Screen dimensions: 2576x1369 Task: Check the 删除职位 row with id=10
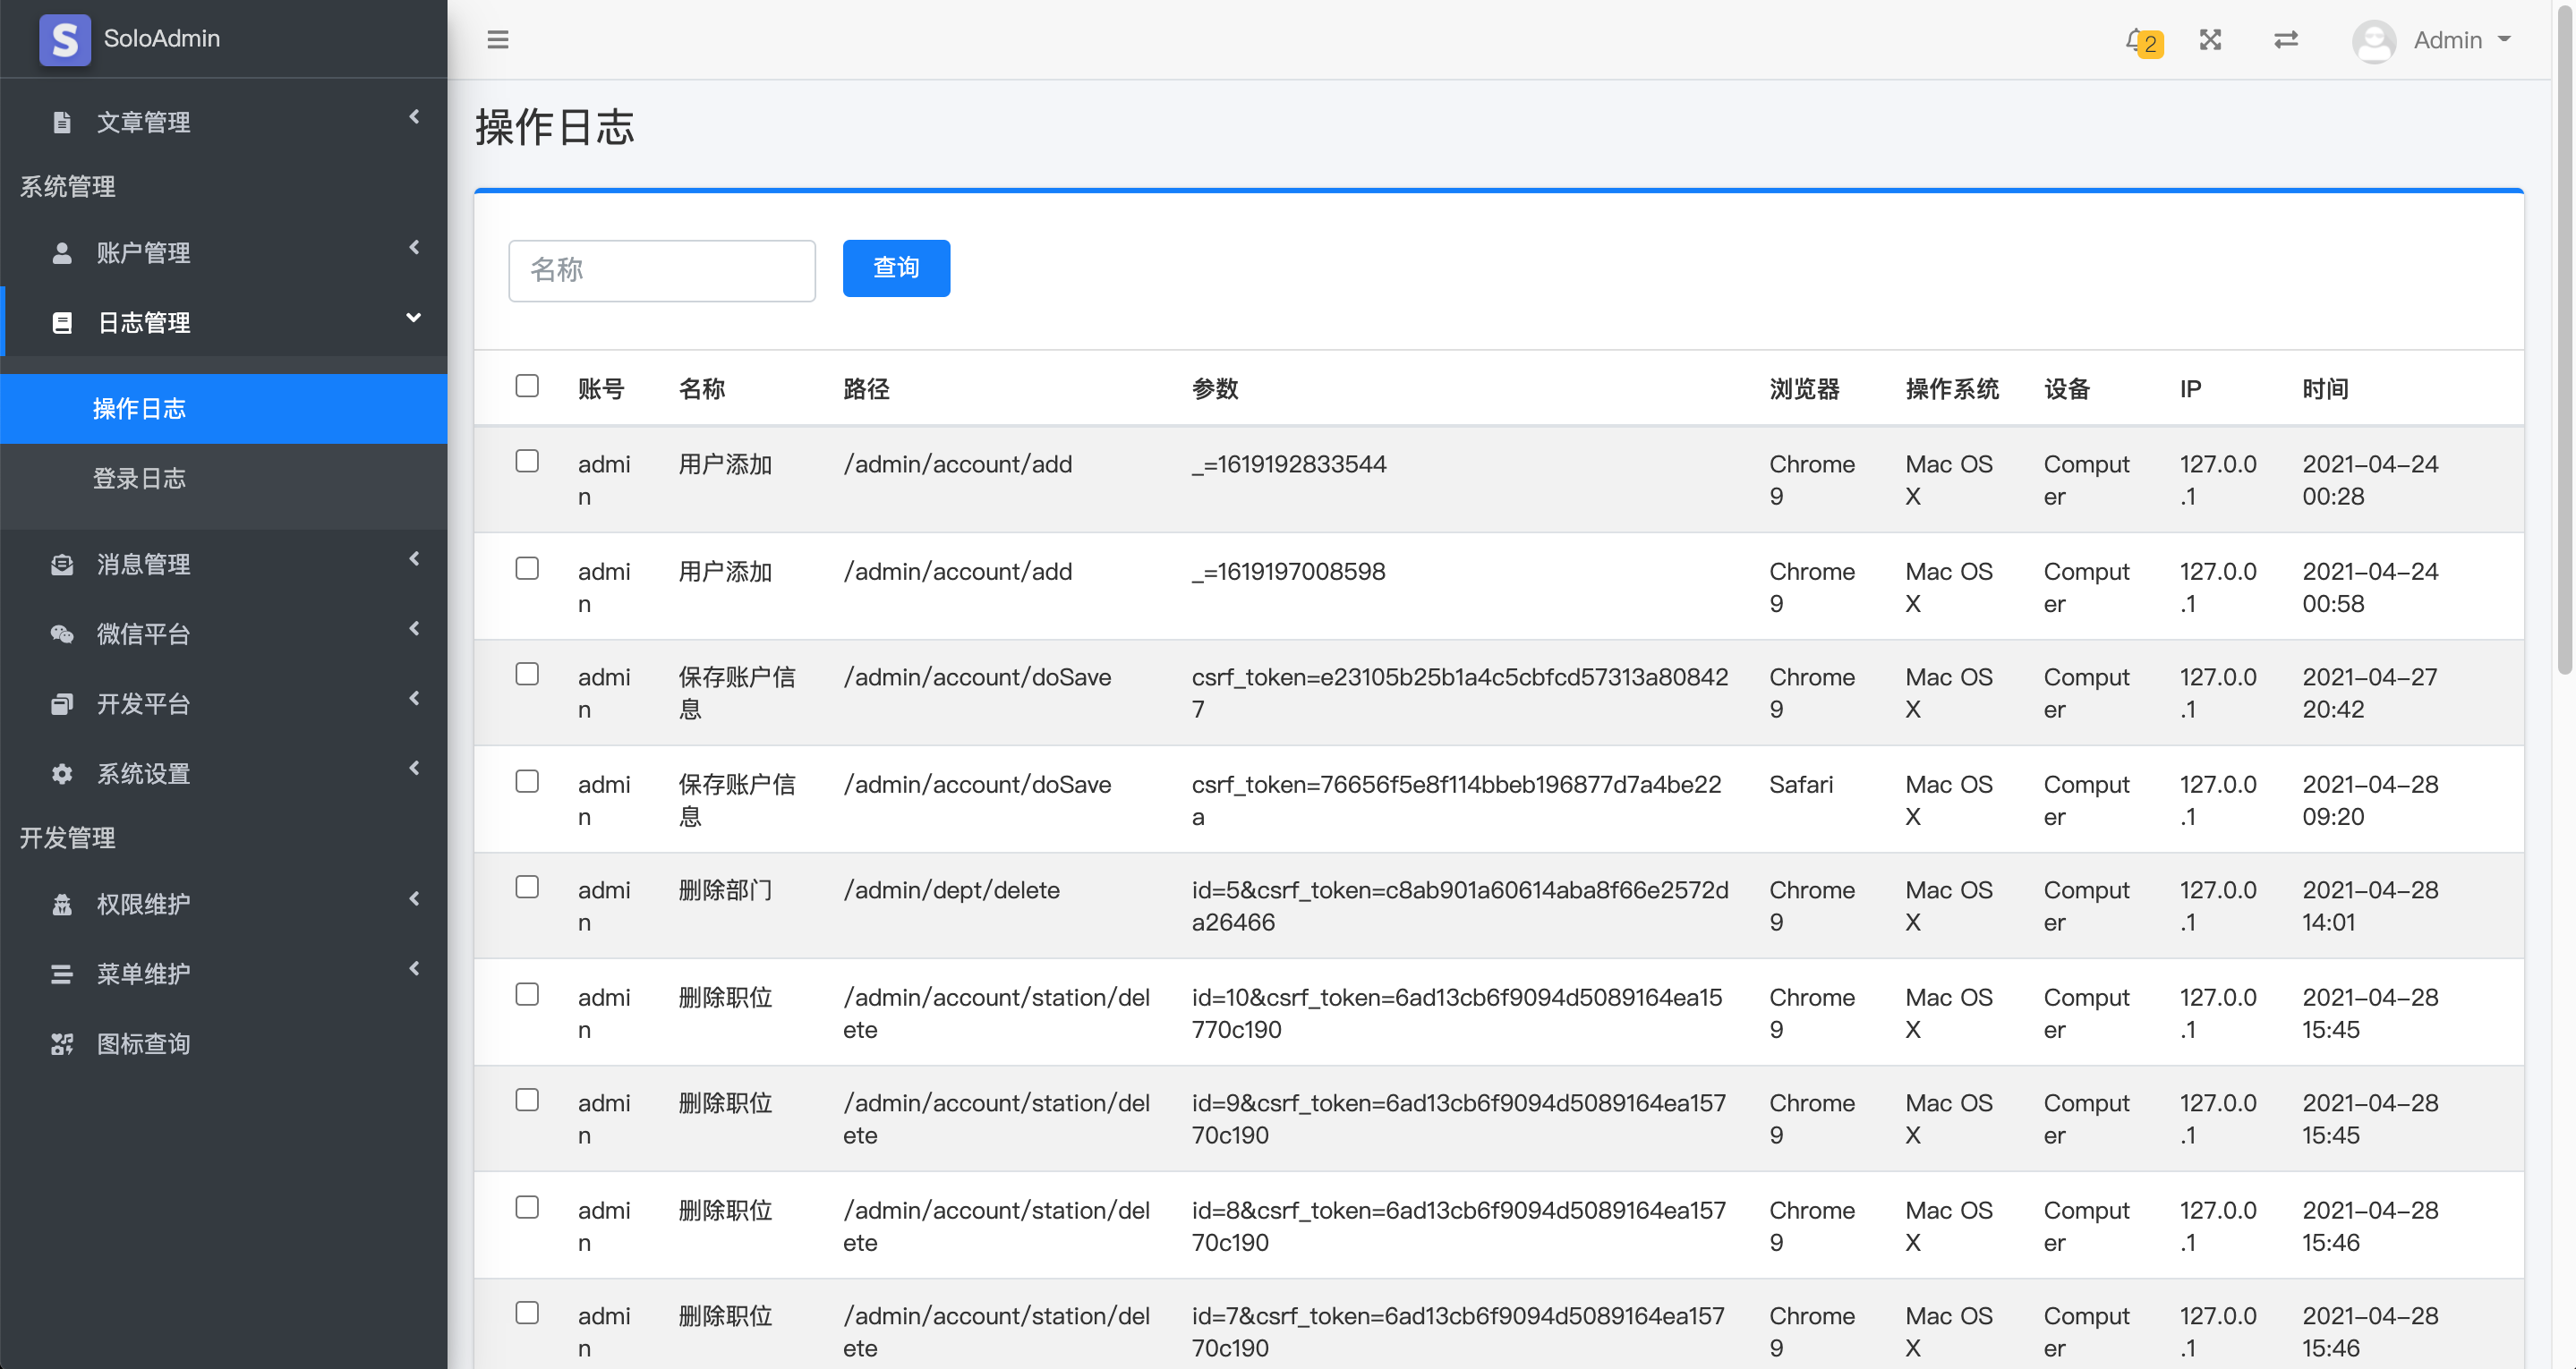(x=527, y=993)
